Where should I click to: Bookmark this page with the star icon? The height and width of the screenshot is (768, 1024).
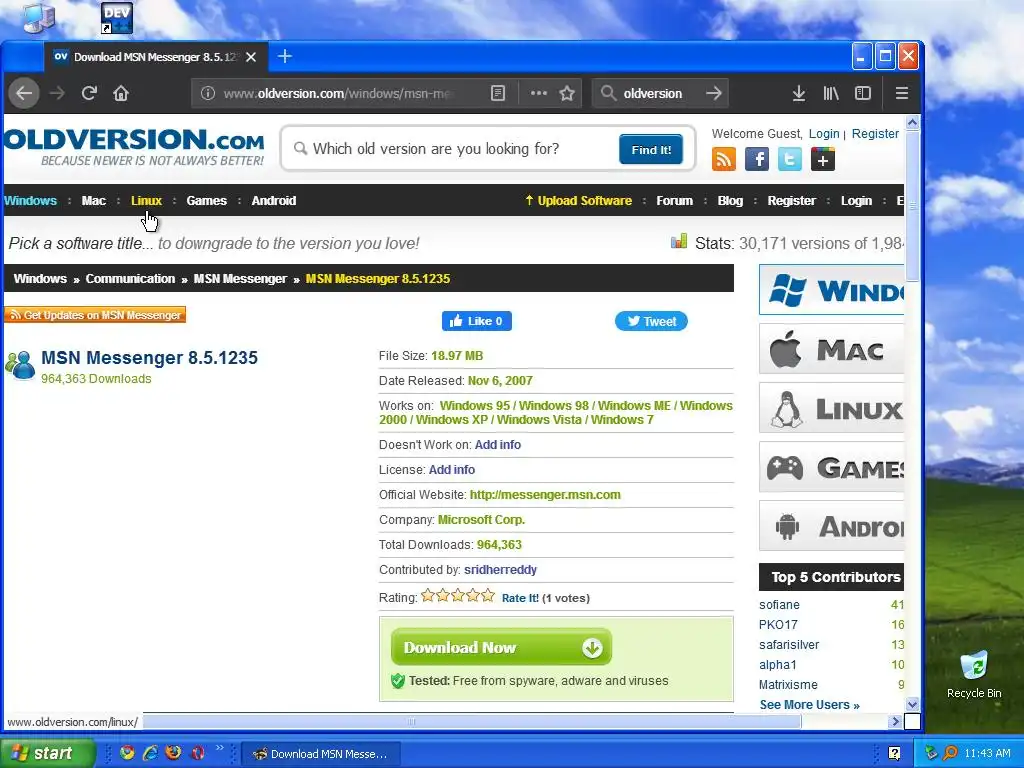[567, 93]
